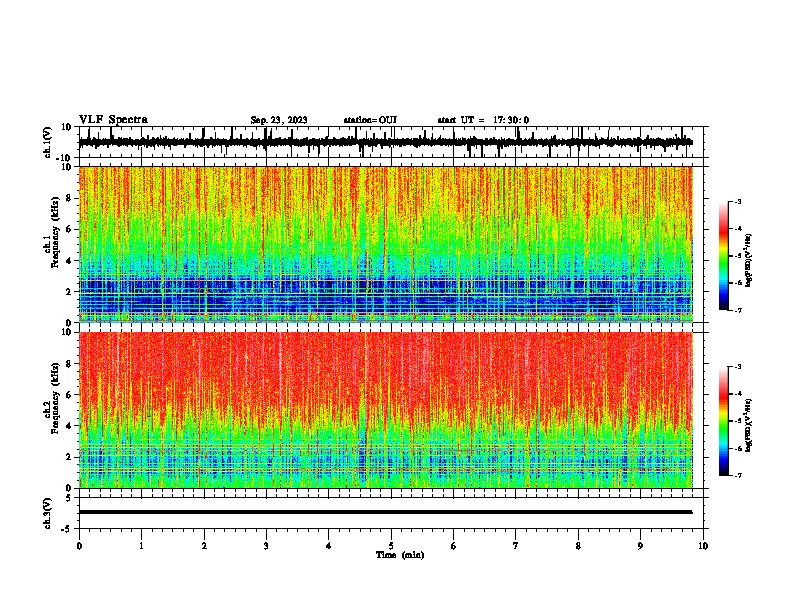The width and height of the screenshot is (792, 612).
Task: Click the ch.1 spectrogram plot area
Action: coord(385,244)
